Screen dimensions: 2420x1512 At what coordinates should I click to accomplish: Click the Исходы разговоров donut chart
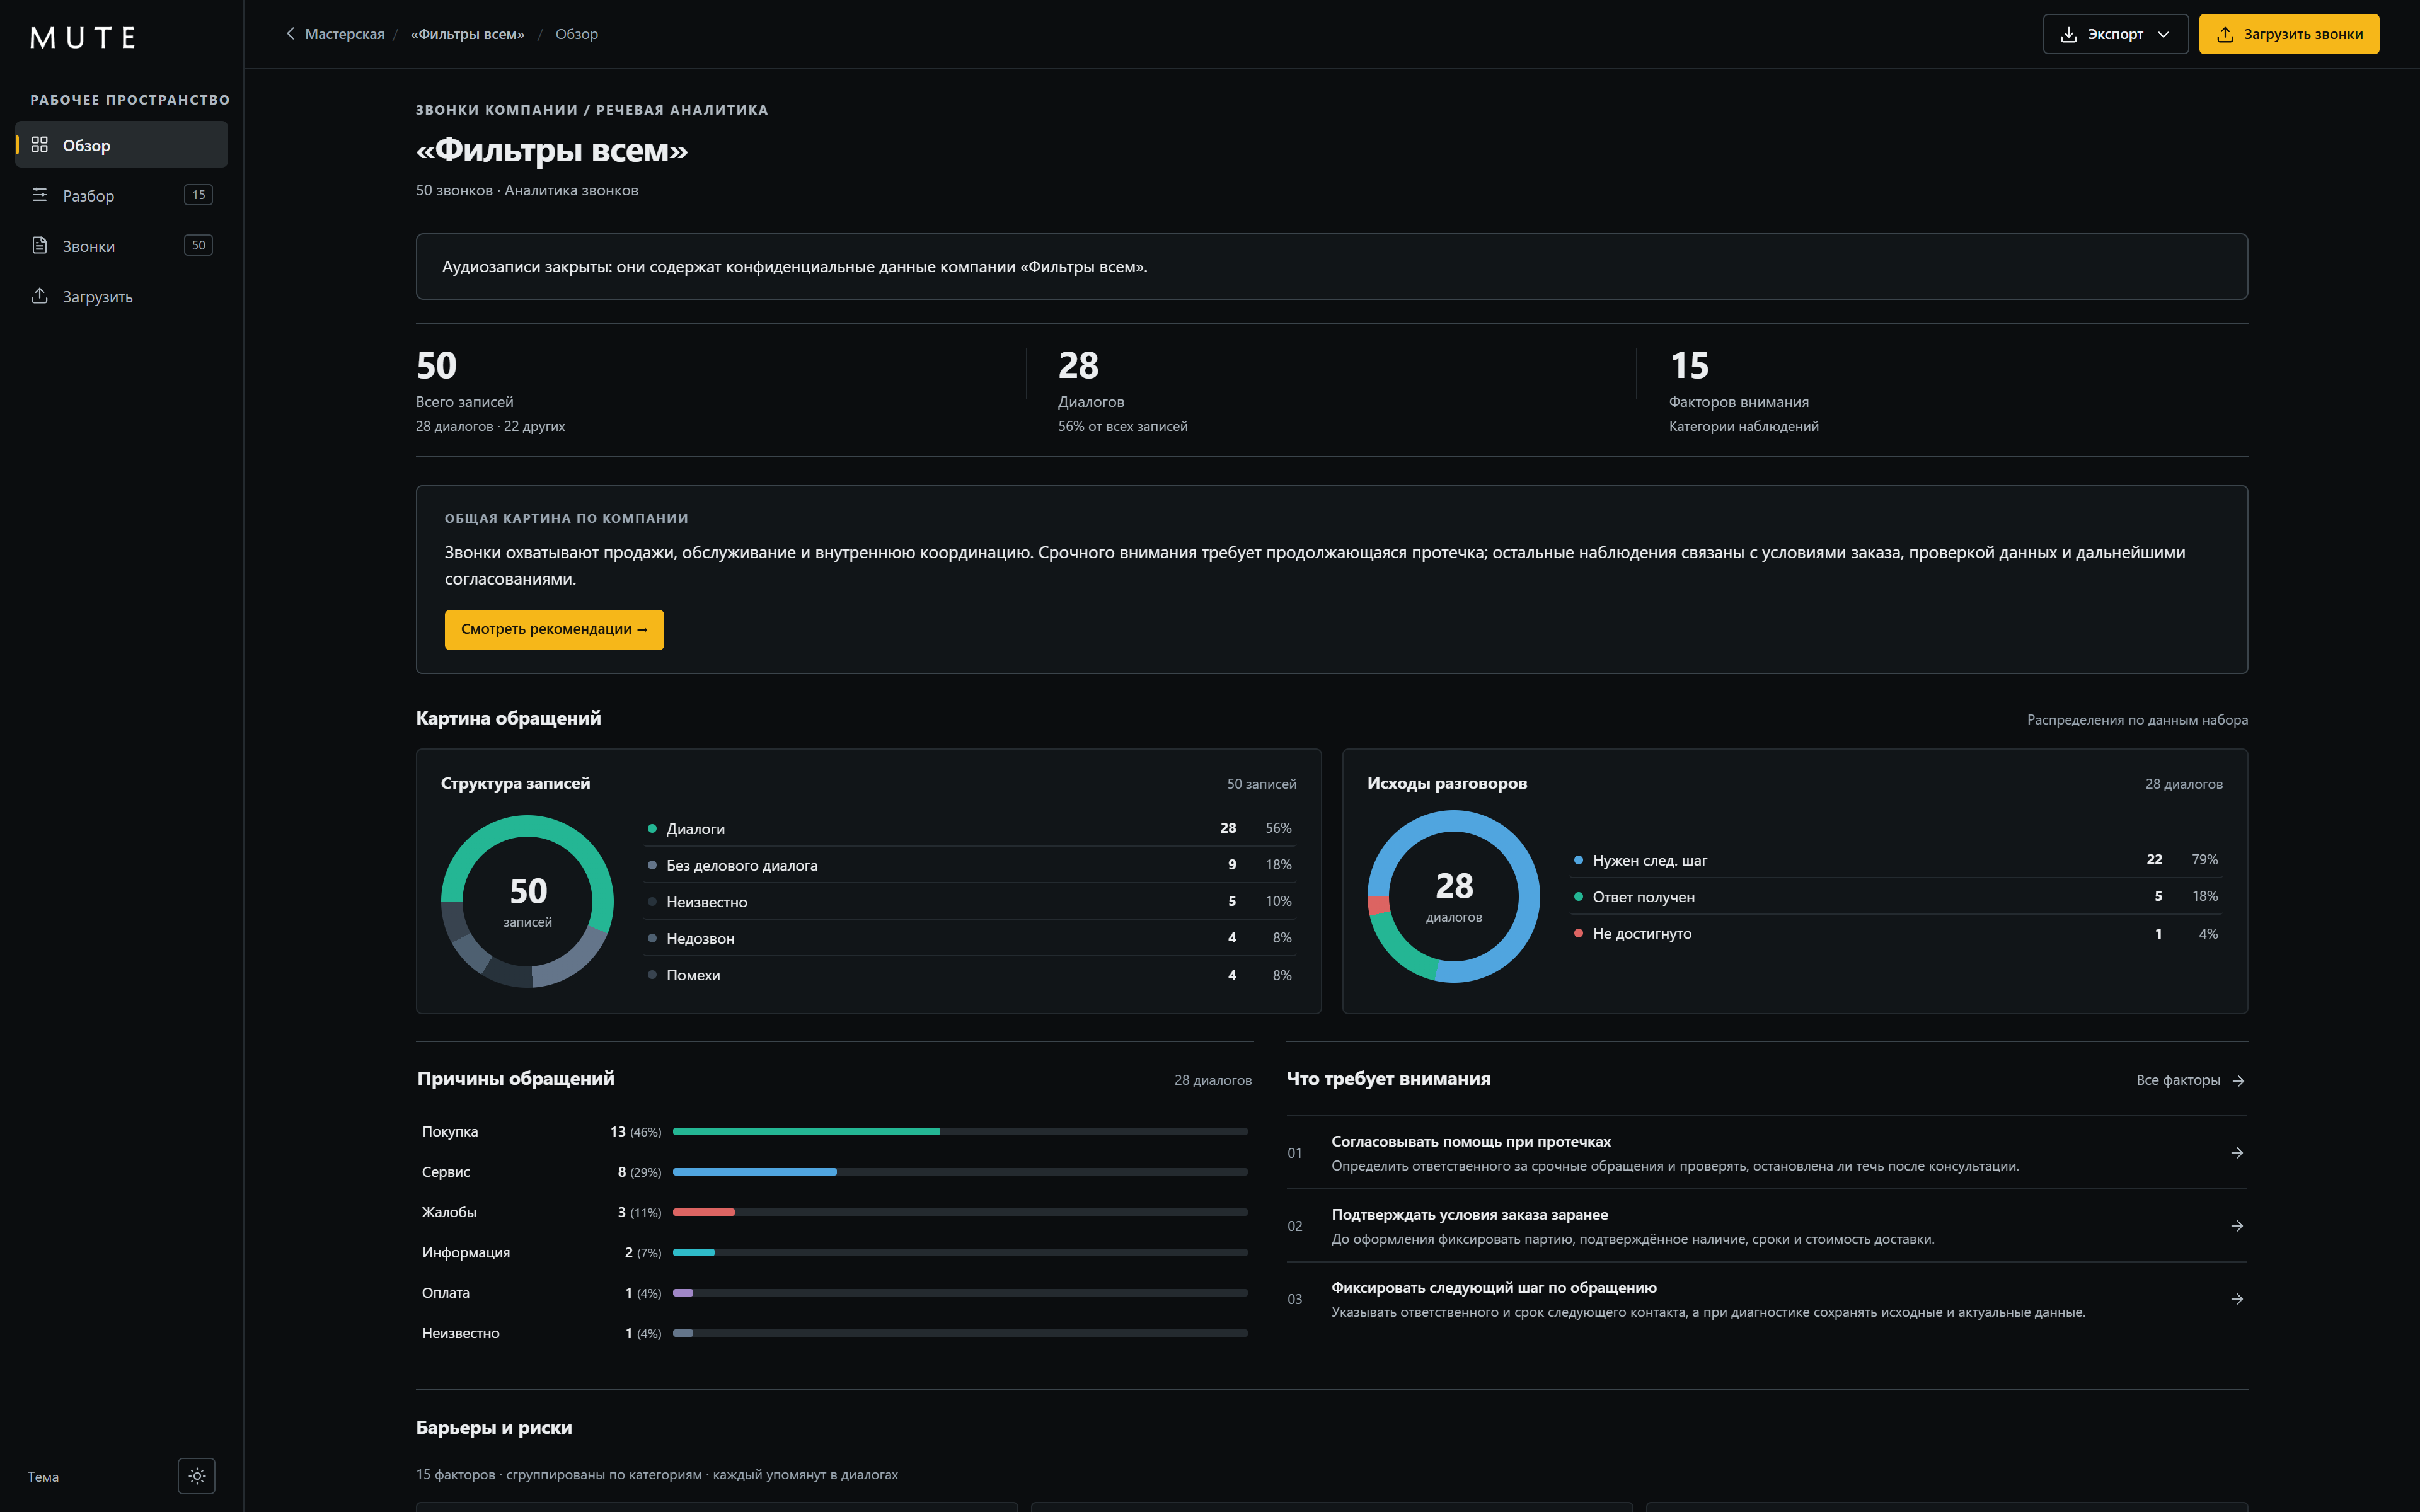[x=1454, y=896]
